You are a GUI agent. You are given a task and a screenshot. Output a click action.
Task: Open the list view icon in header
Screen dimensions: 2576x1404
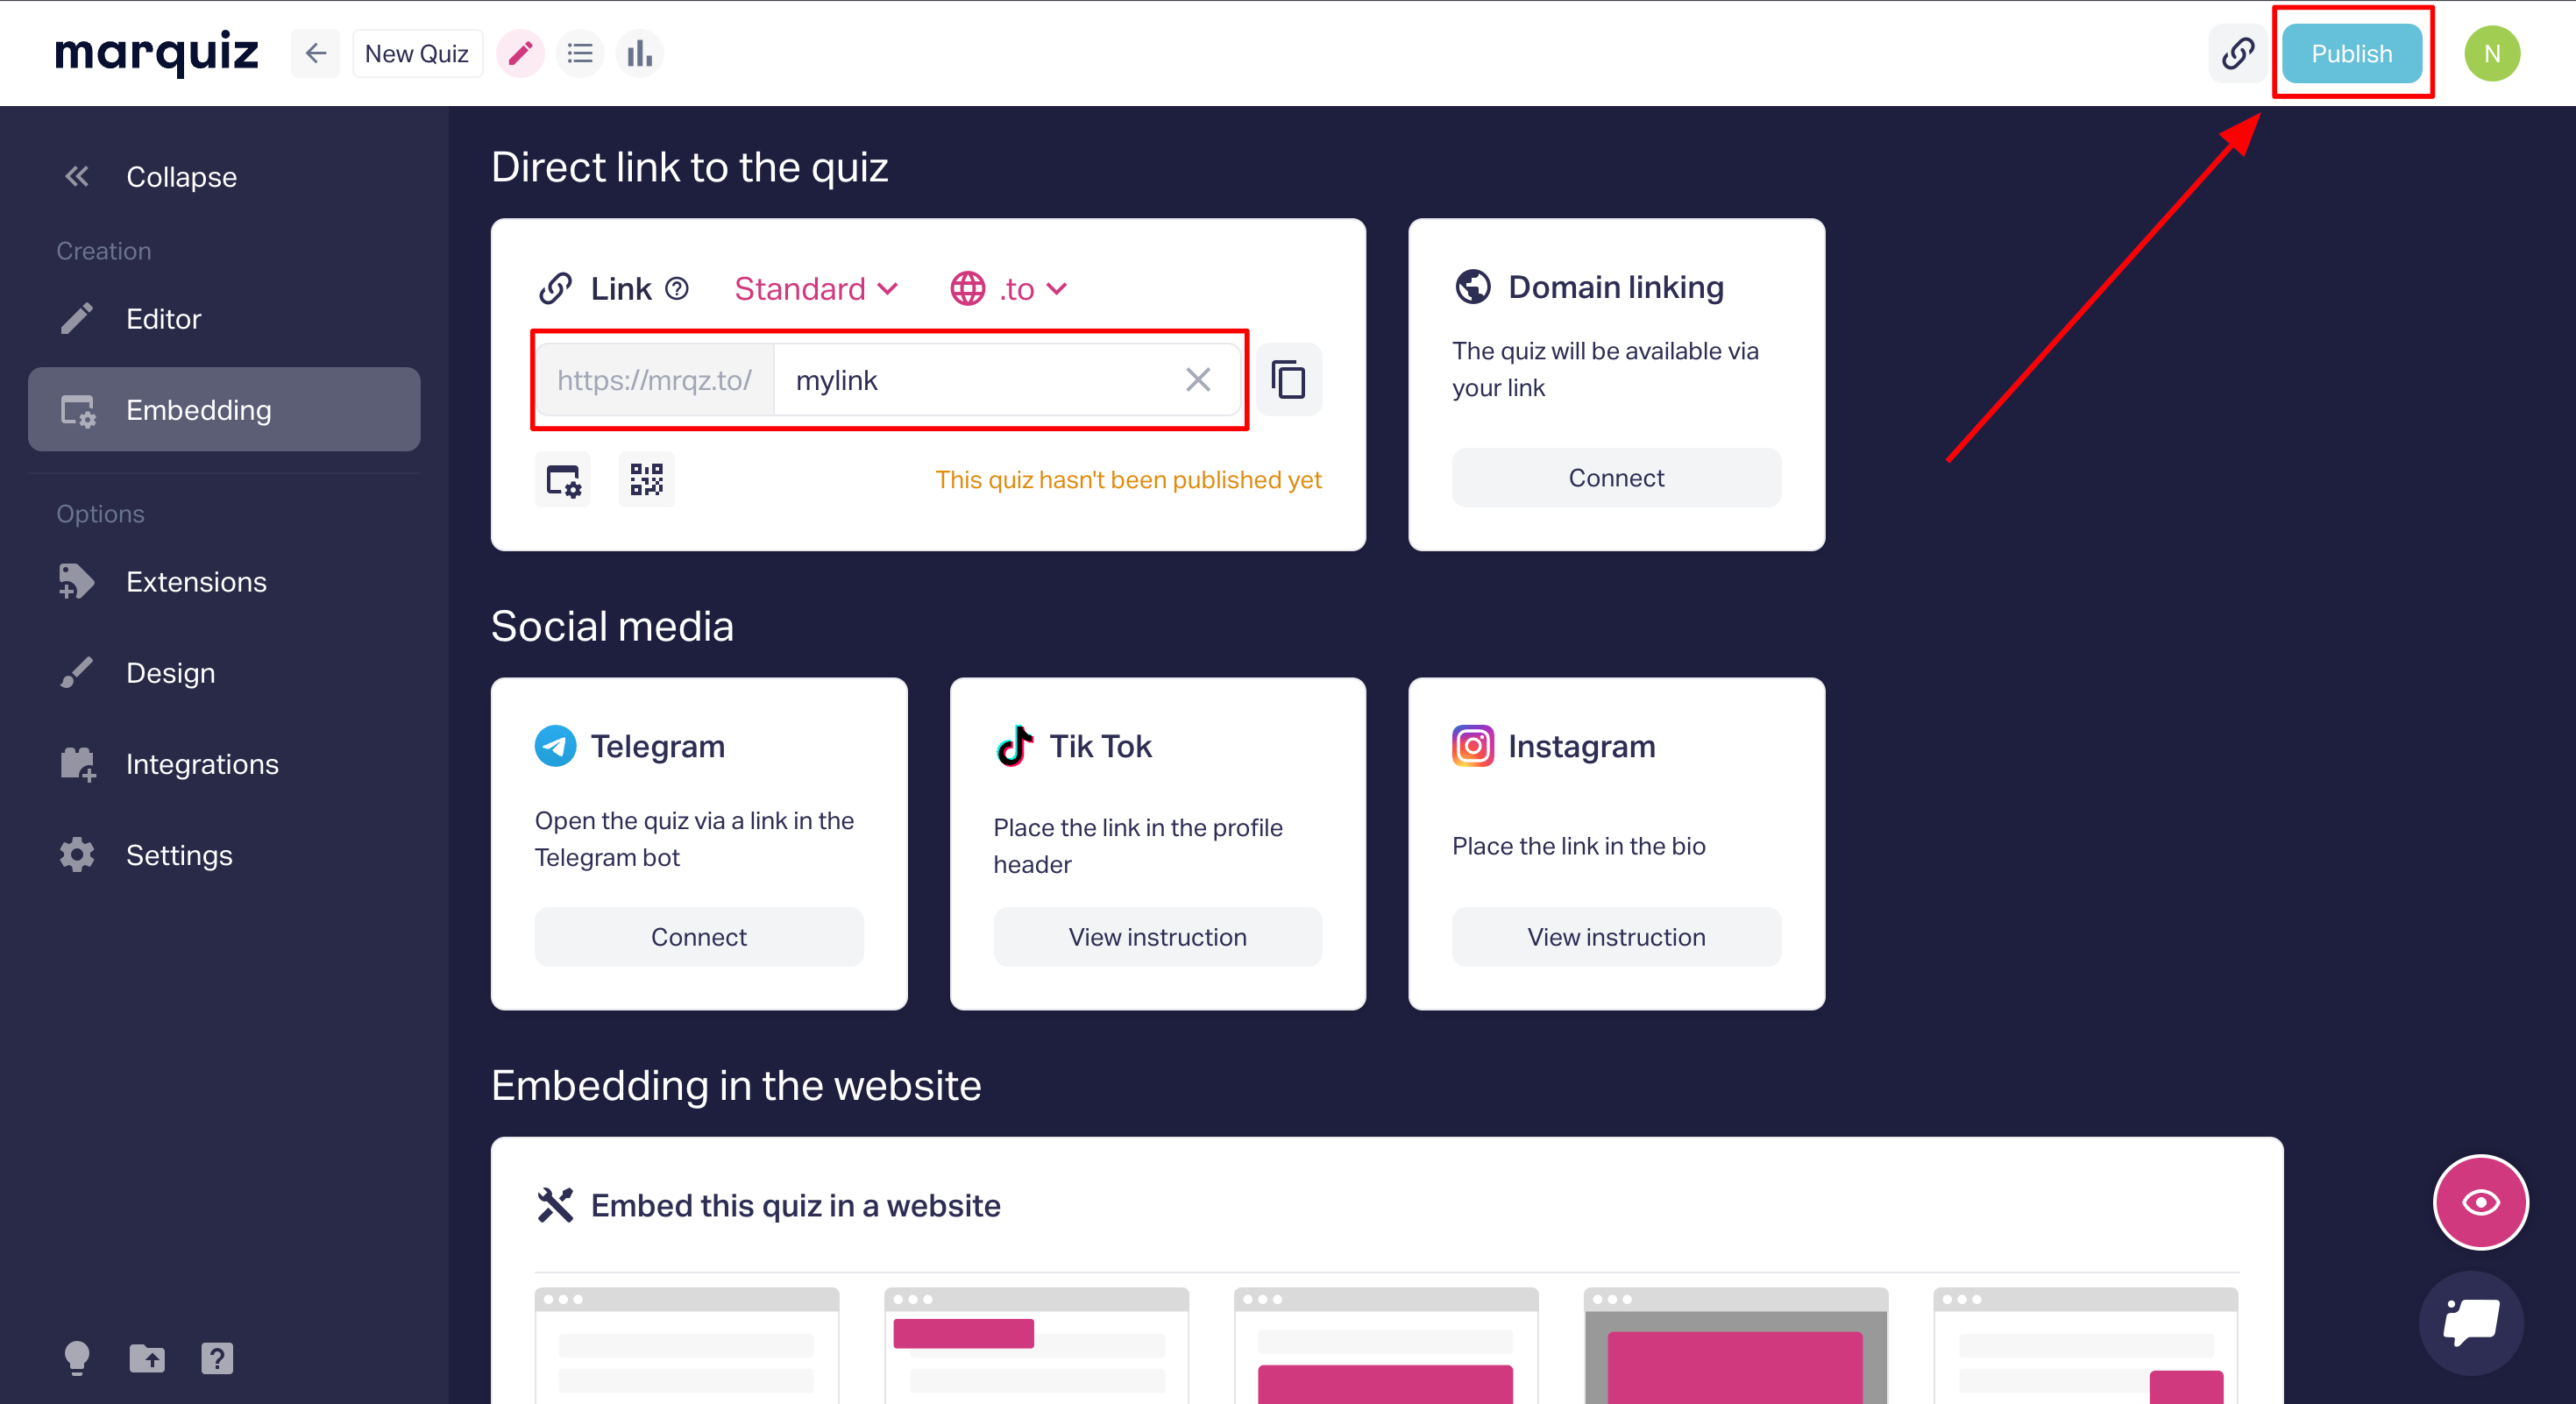tap(580, 53)
